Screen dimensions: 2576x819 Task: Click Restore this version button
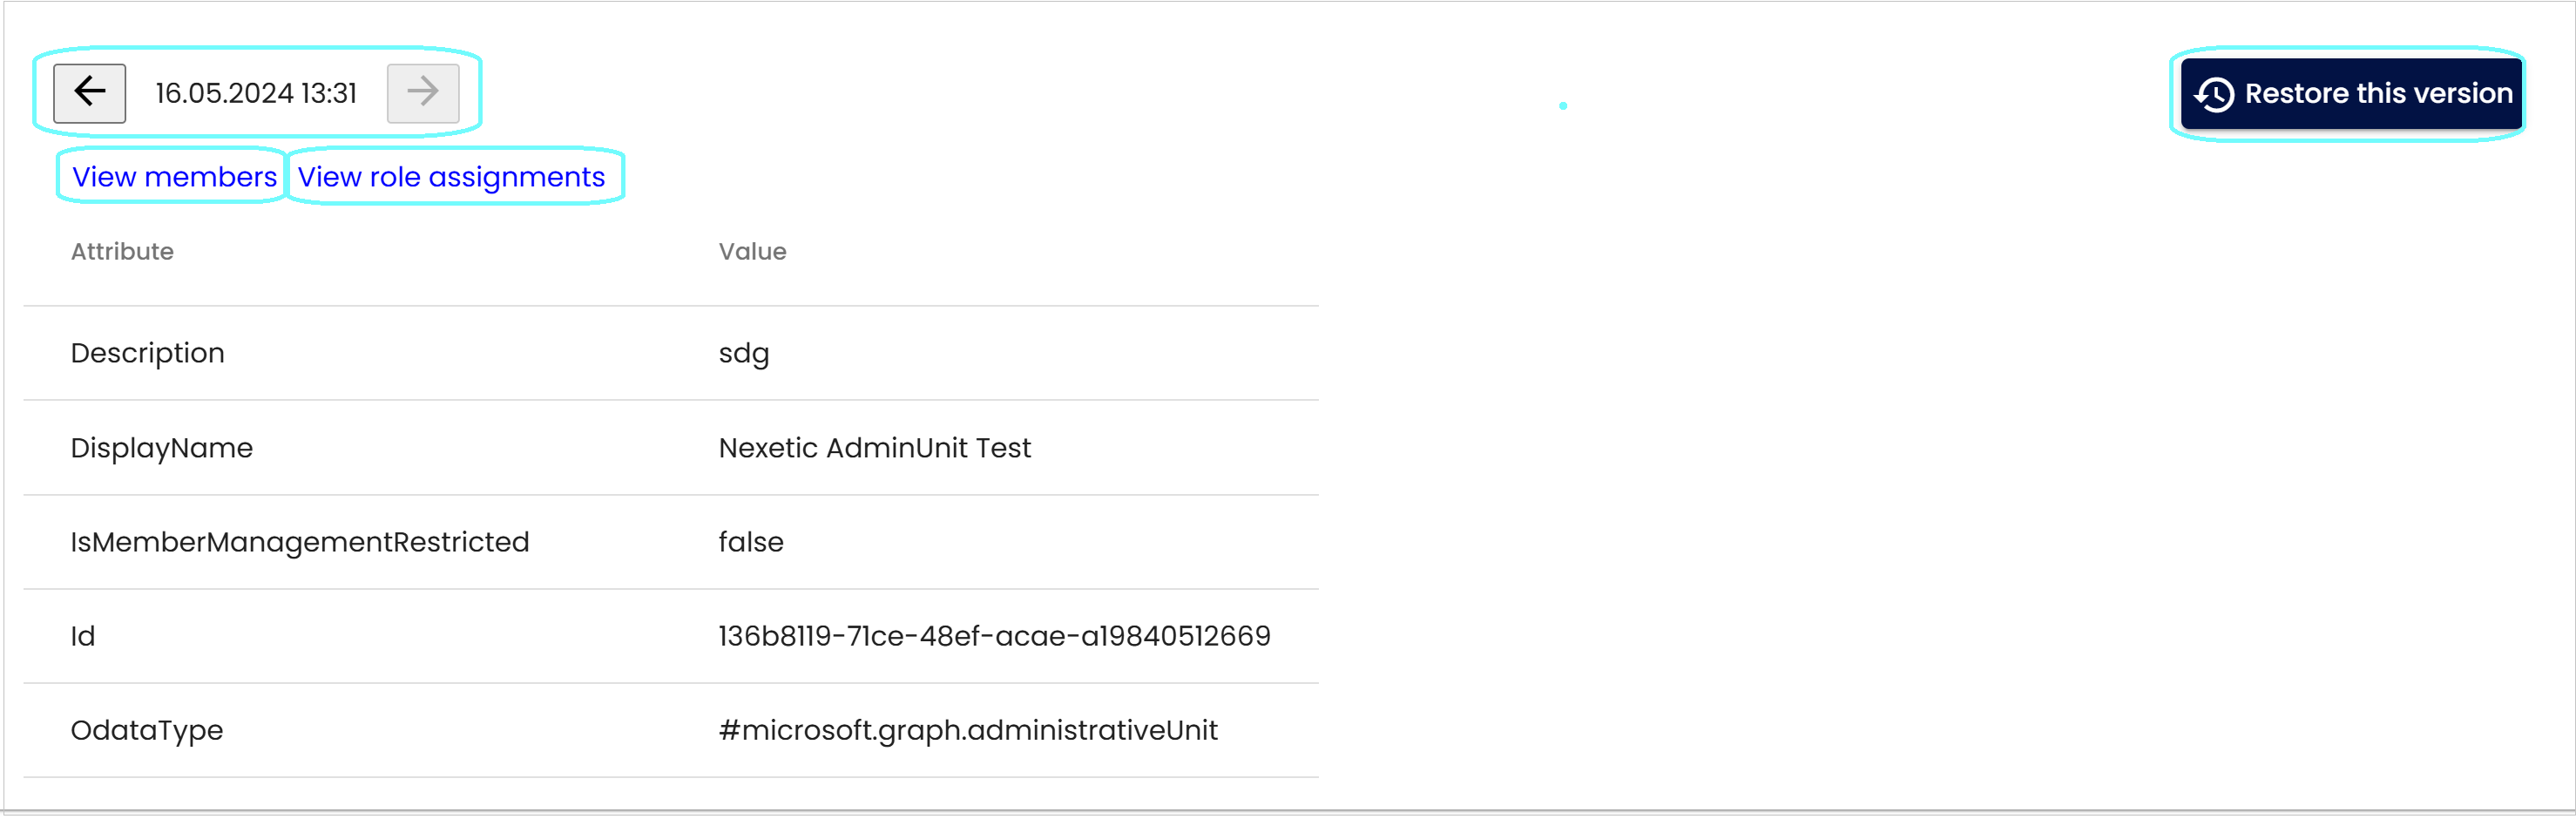point(2351,94)
